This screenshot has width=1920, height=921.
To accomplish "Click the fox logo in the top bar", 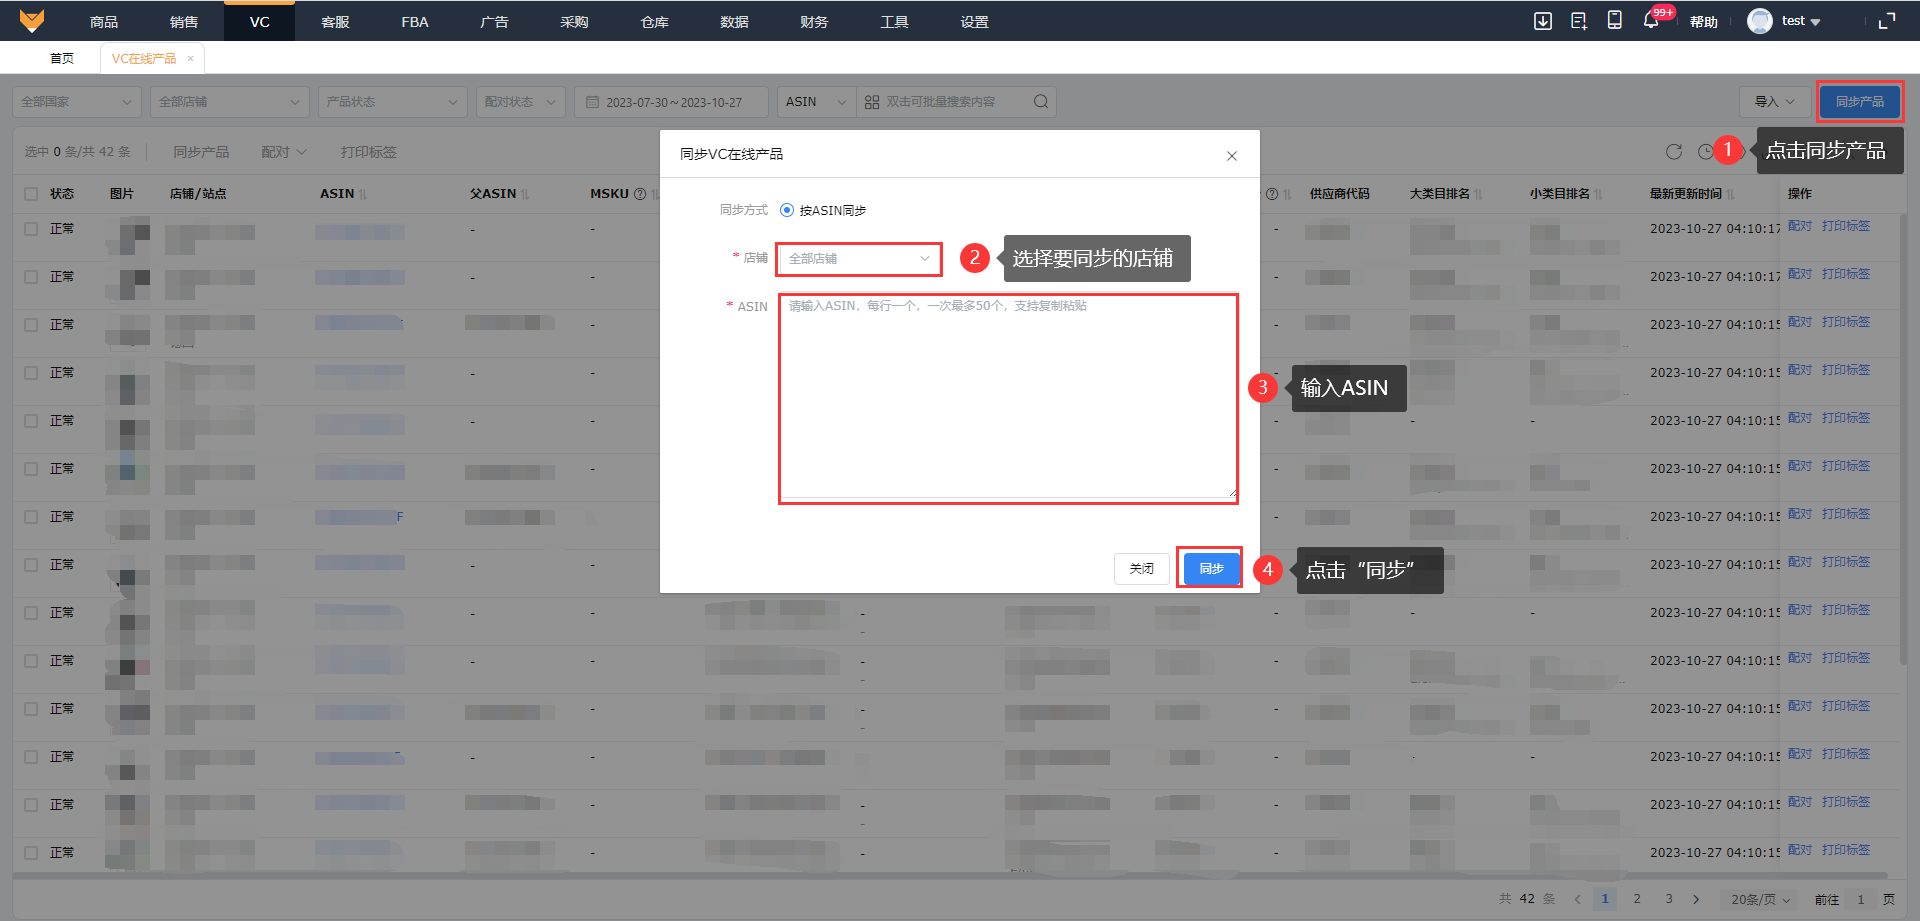I will tap(32, 21).
